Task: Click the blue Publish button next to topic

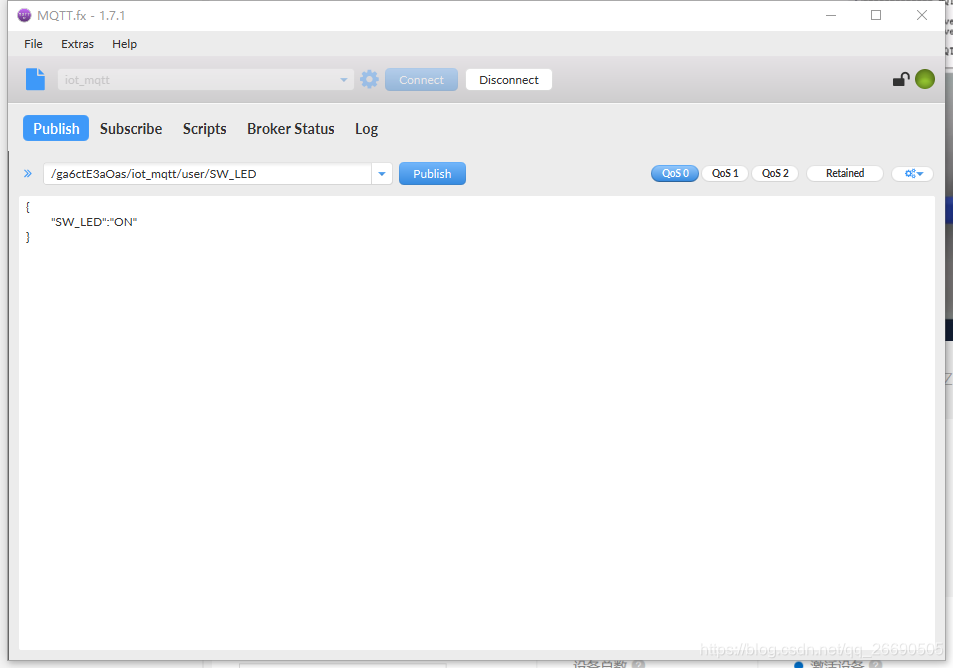Action: pyautogui.click(x=432, y=174)
